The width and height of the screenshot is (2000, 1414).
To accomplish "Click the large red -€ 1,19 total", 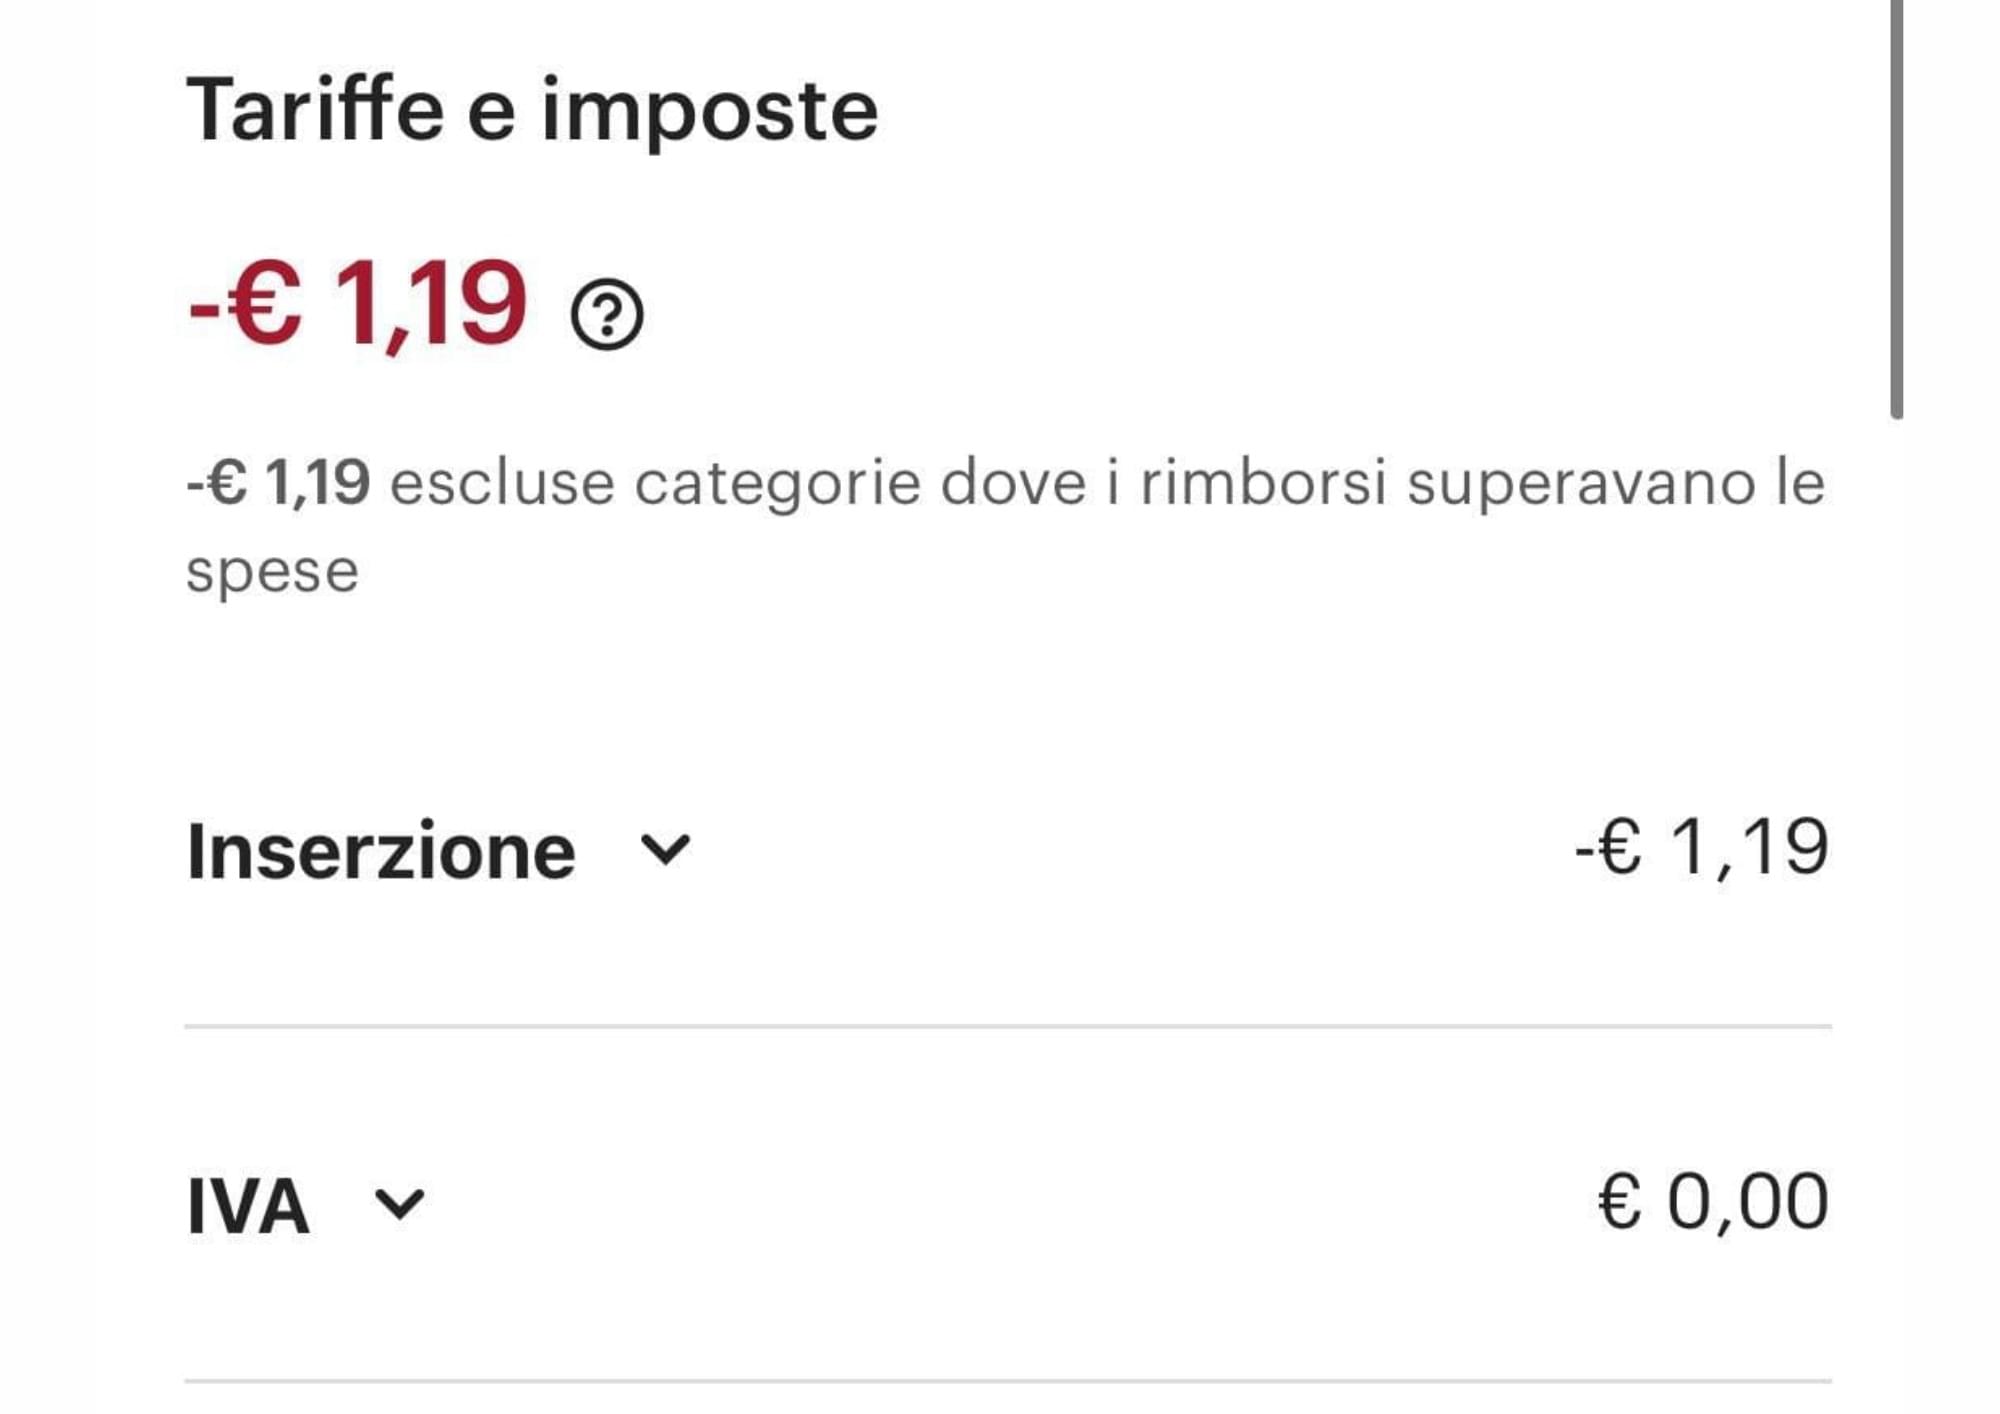I will [357, 303].
